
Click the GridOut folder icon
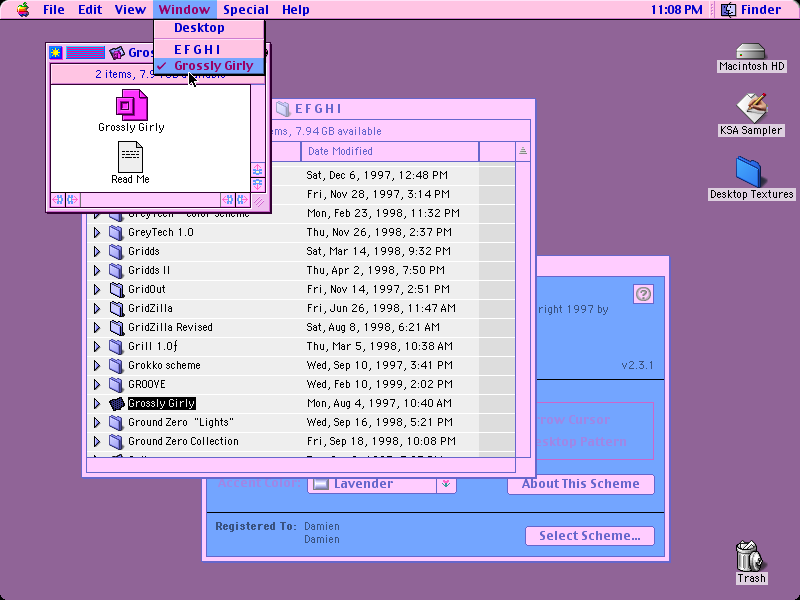(x=117, y=290)
